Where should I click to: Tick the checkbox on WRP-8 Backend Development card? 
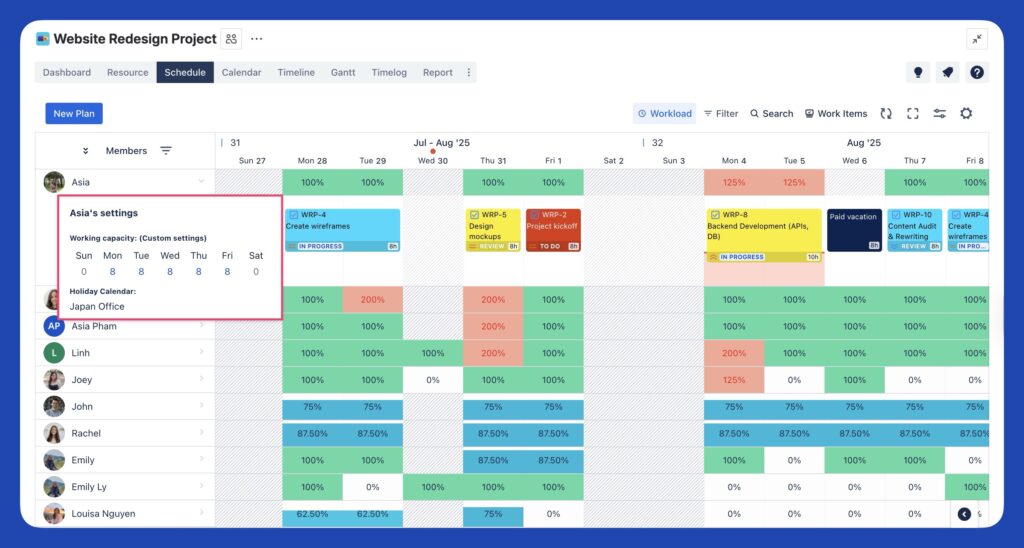coord(715,215)
